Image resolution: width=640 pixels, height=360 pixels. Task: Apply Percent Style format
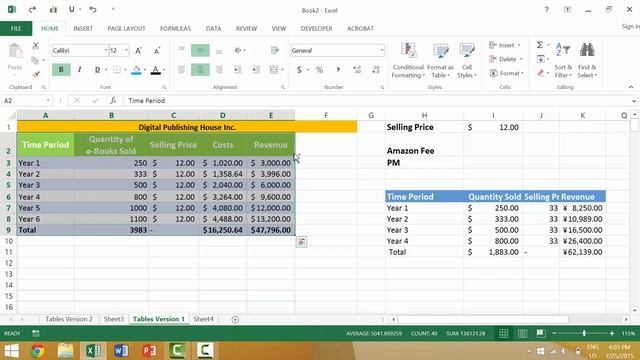click(319, 70)
